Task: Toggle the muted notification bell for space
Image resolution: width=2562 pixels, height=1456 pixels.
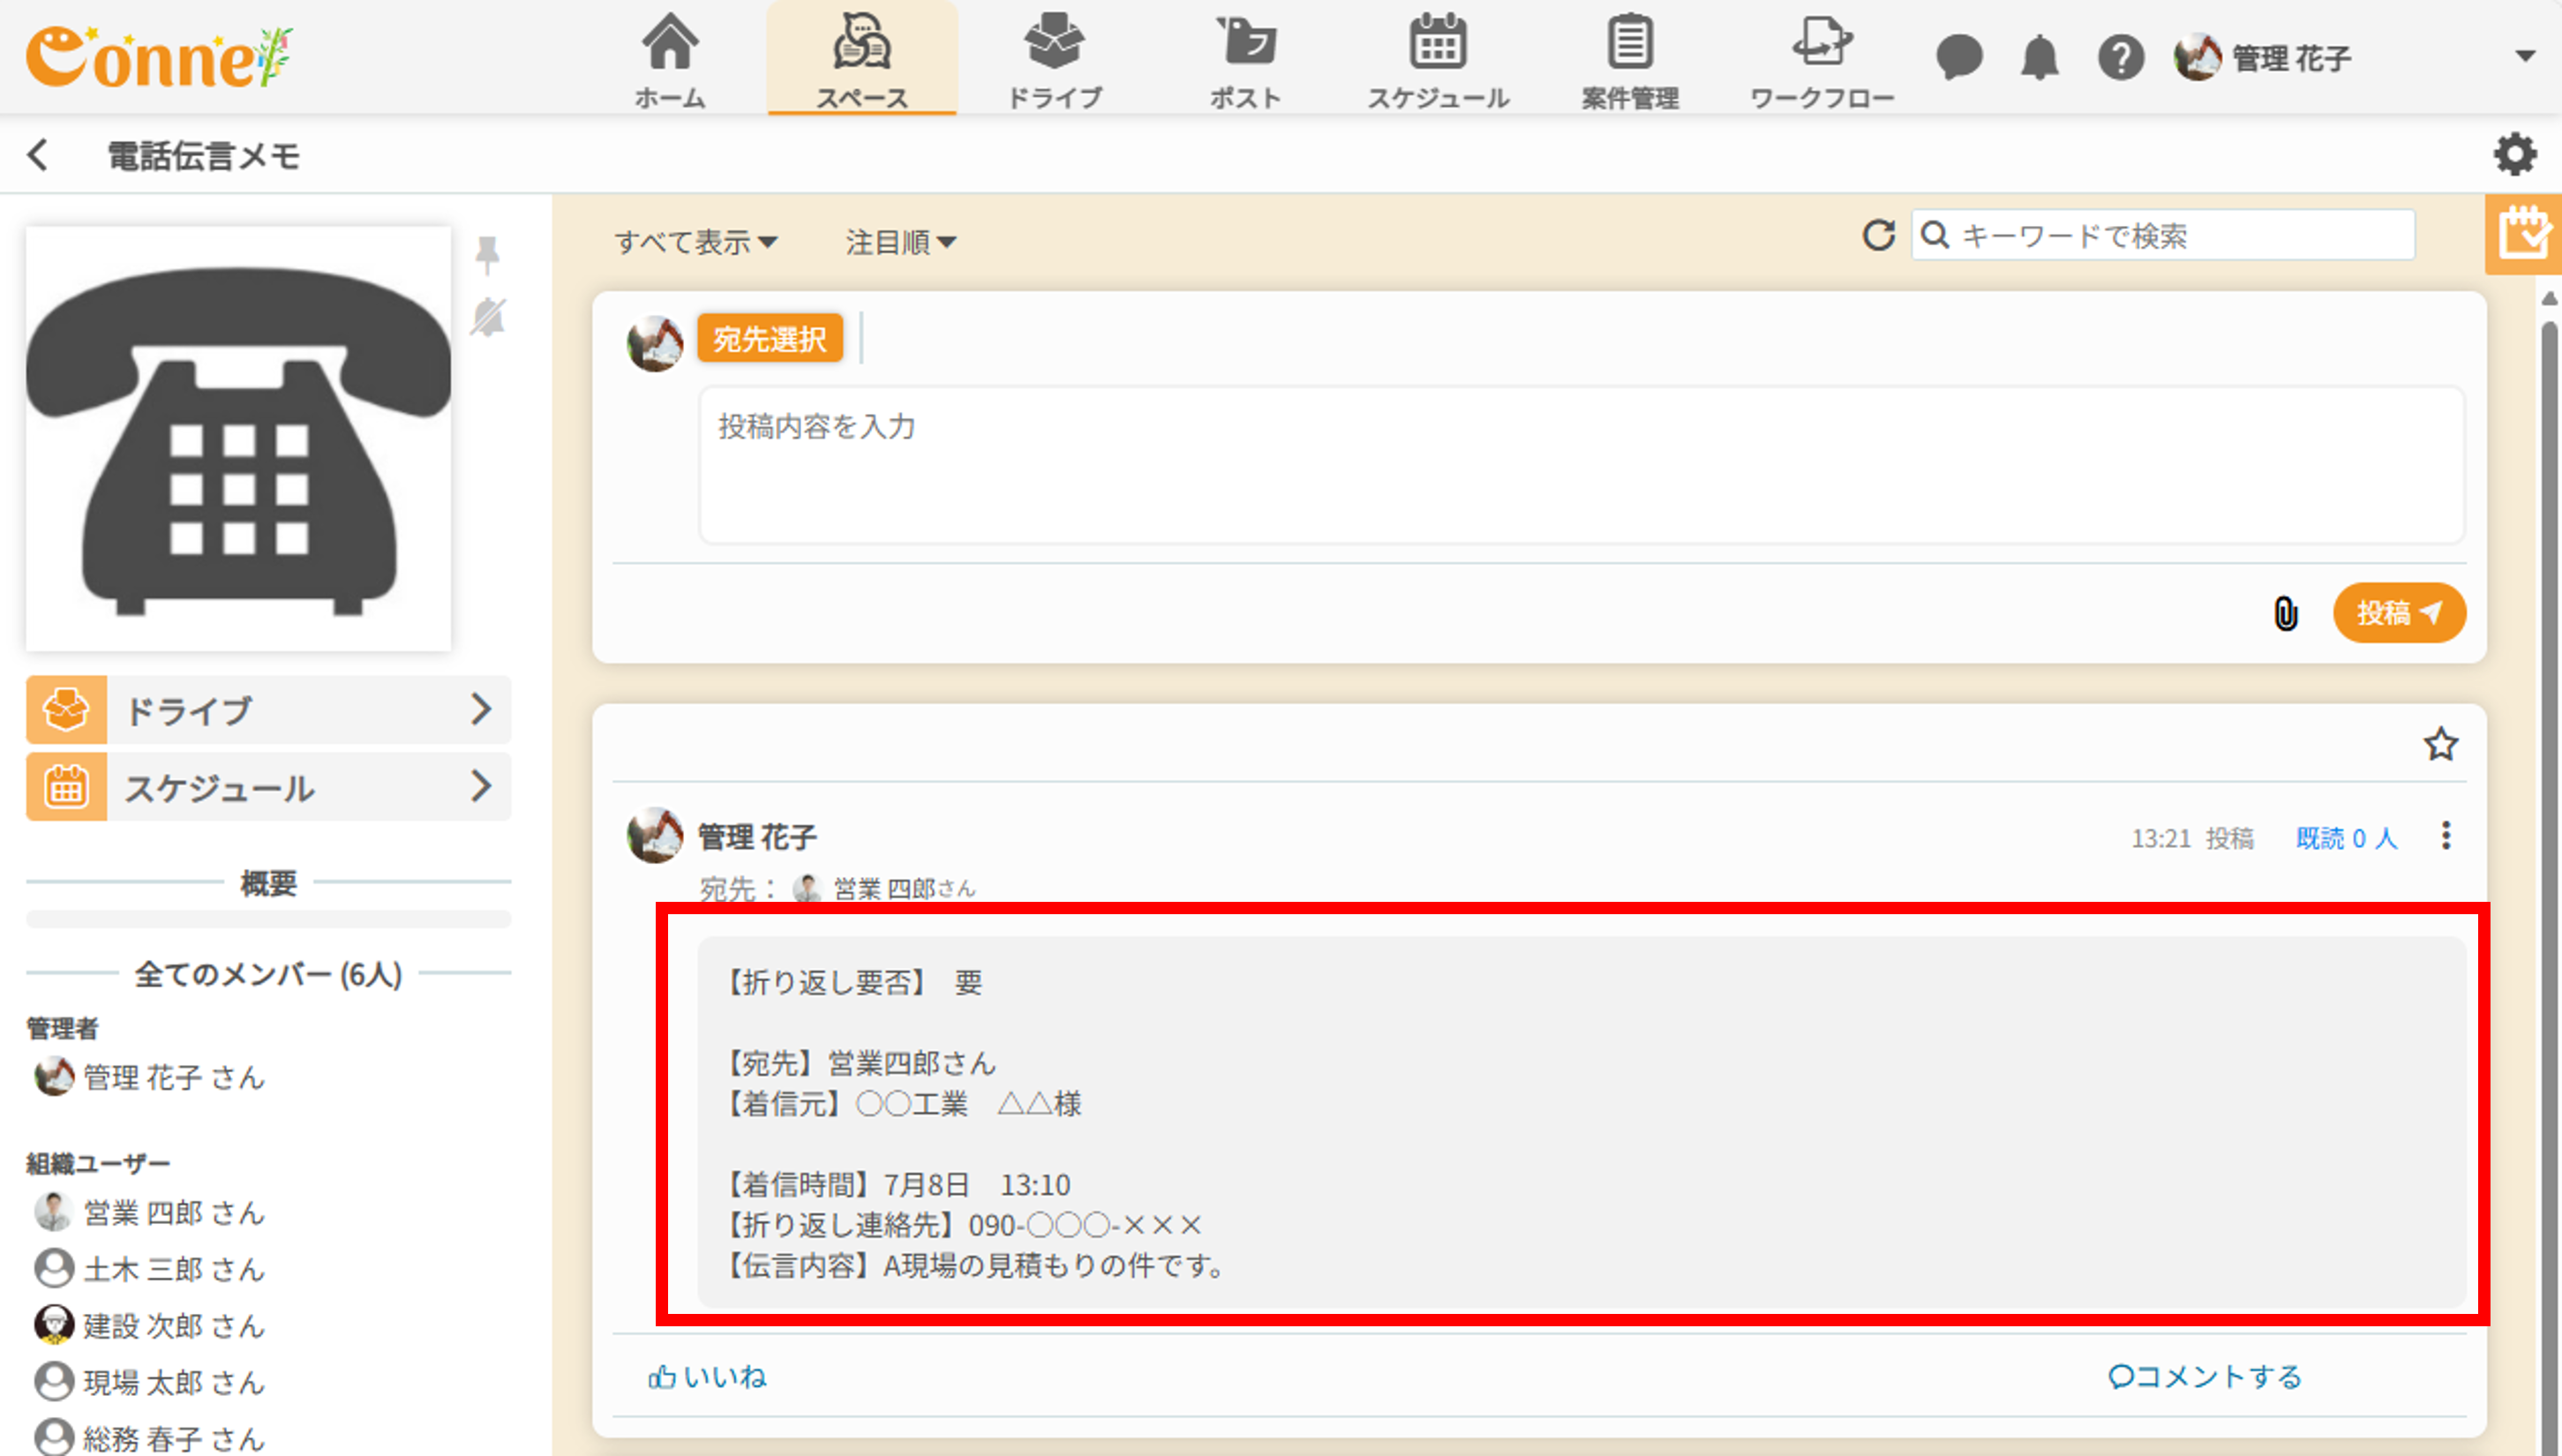Action: point(488,317)
